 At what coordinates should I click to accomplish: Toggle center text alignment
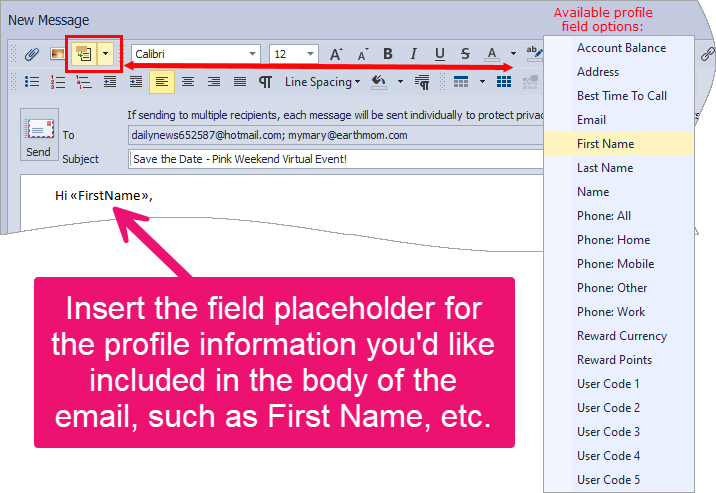tap(188, 82)
